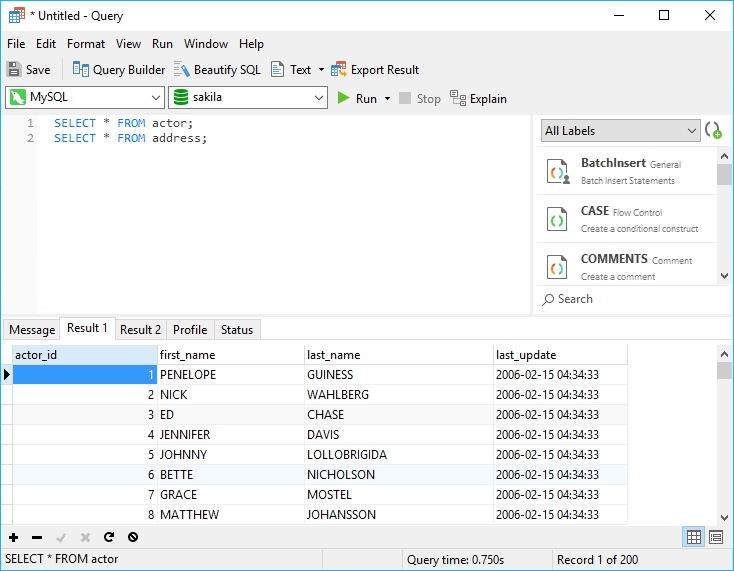
Task: Click the add snippet icon
Action: (713, 130)
